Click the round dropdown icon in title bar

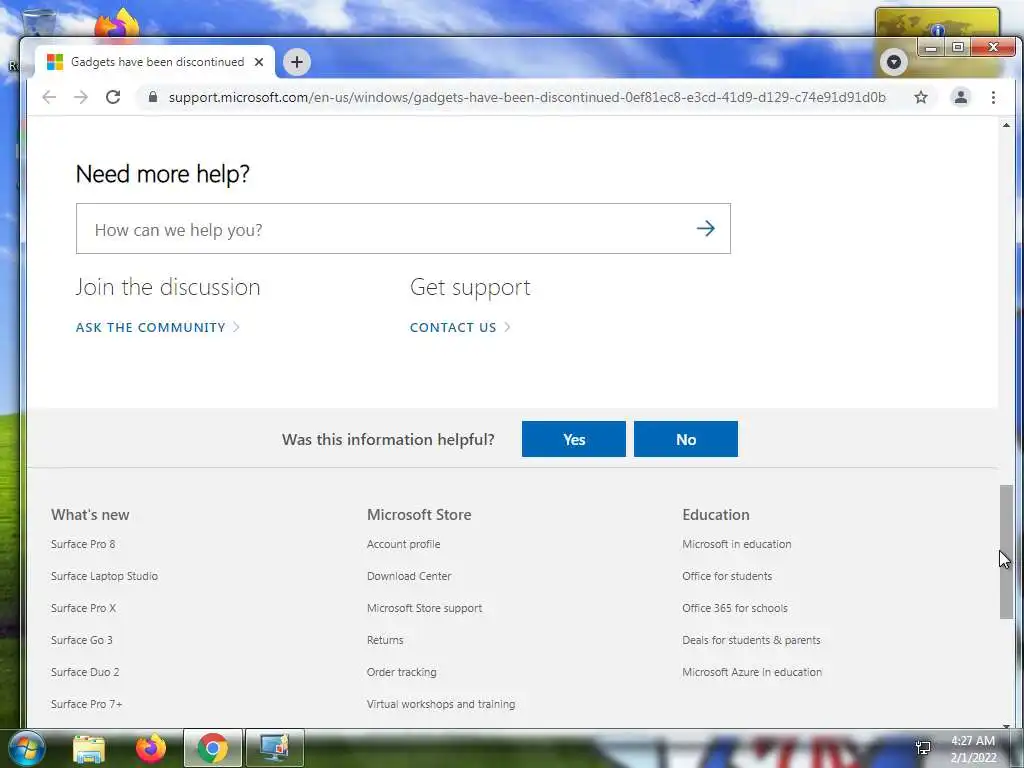coord(893,62)
